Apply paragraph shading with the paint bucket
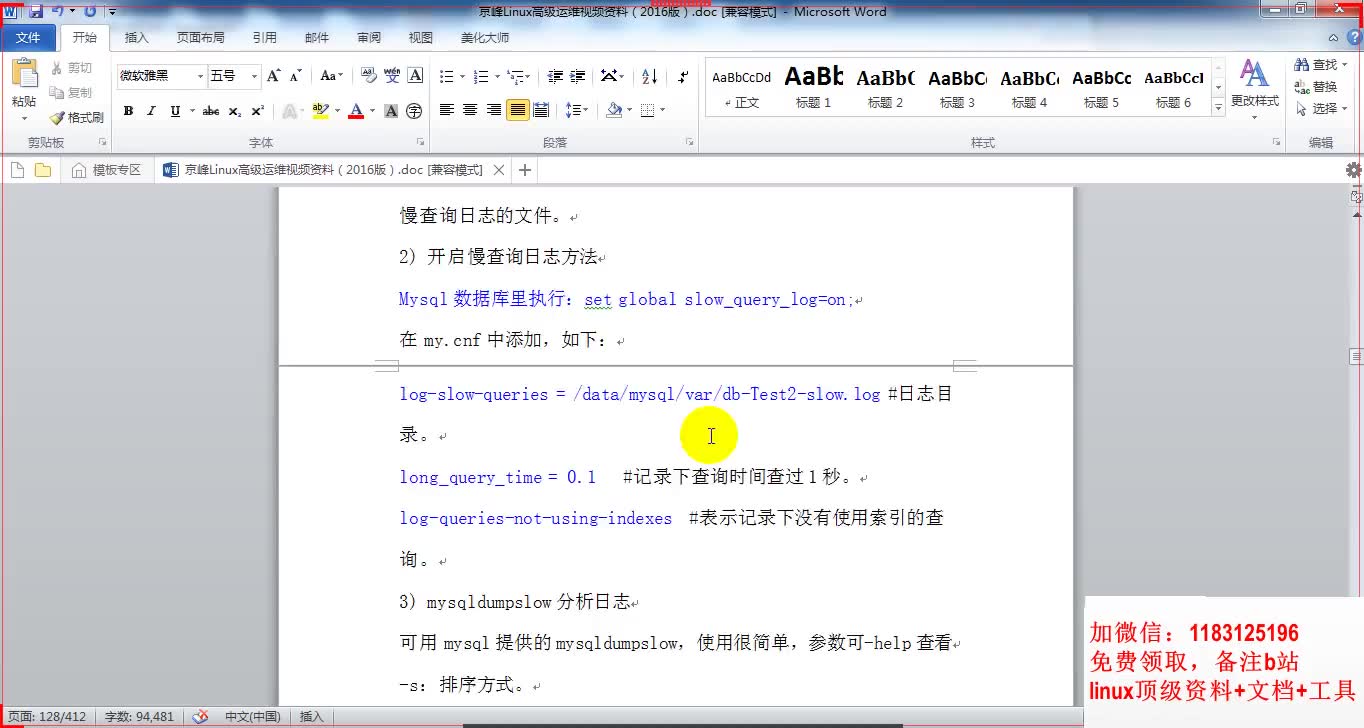This screenshot has width=1364, height=728. (x=614, y=110)
